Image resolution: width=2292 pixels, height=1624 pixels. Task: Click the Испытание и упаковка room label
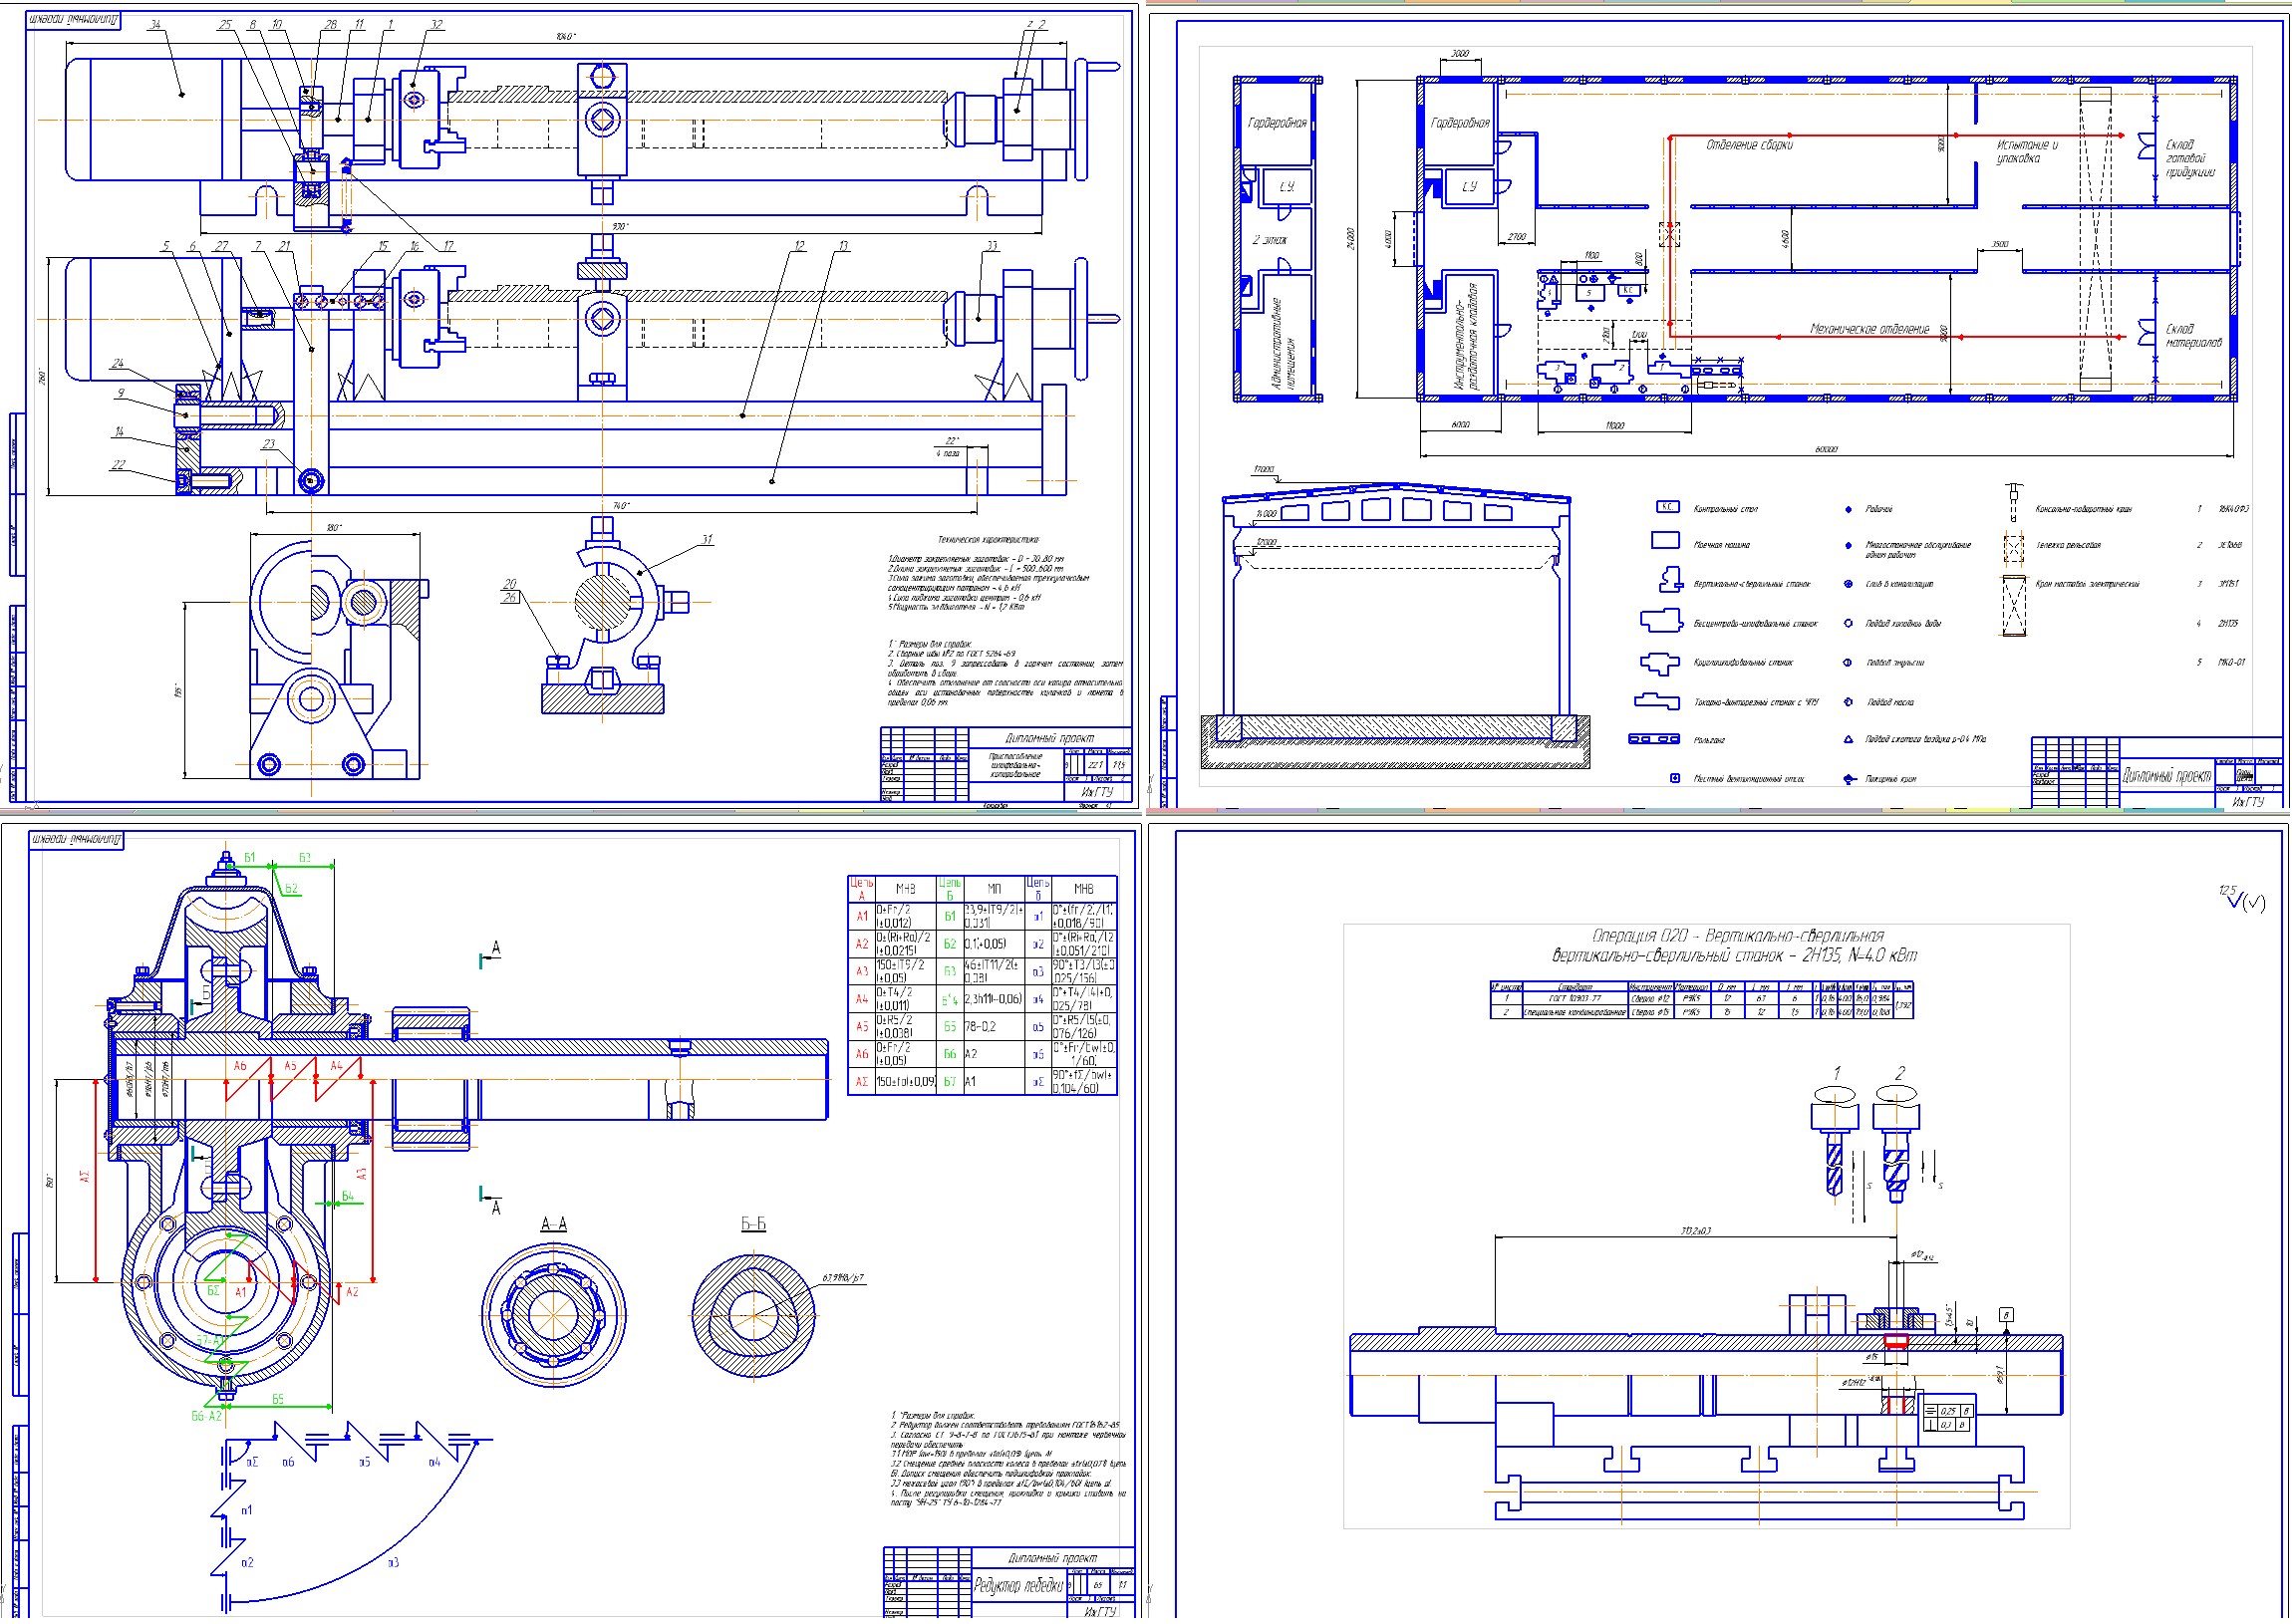(x=2027, y=151)
